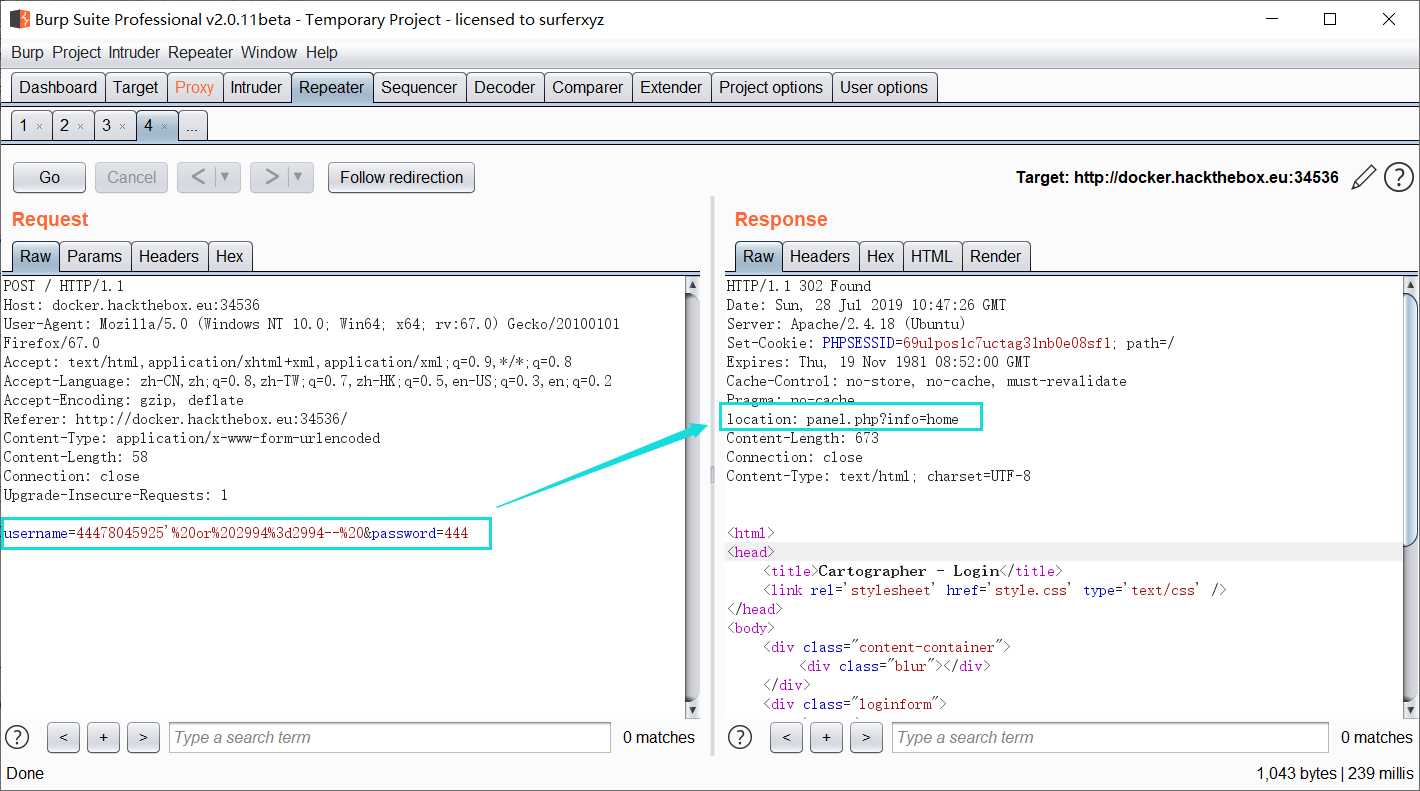Switch to Proxy tab
This screenshot has height=791, width=1420.
click(194, 87)
